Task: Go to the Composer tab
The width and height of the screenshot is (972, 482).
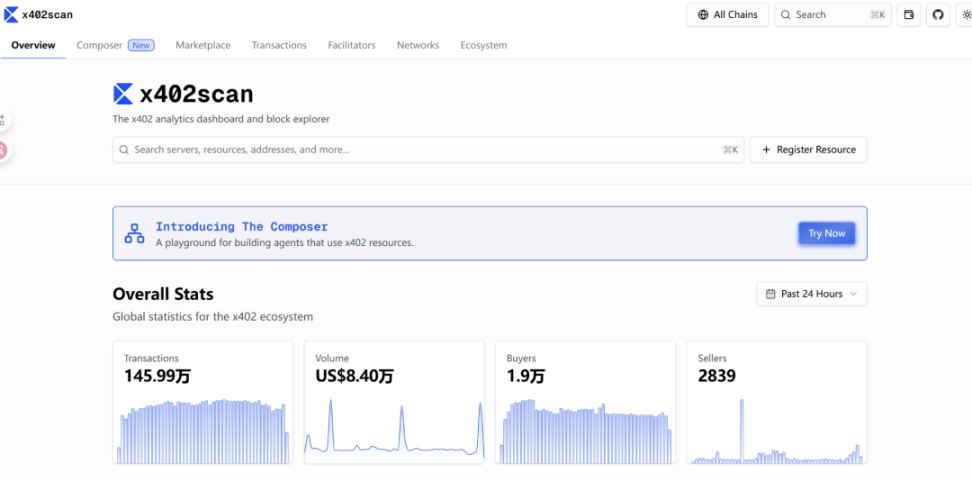Action: (100, 45)
